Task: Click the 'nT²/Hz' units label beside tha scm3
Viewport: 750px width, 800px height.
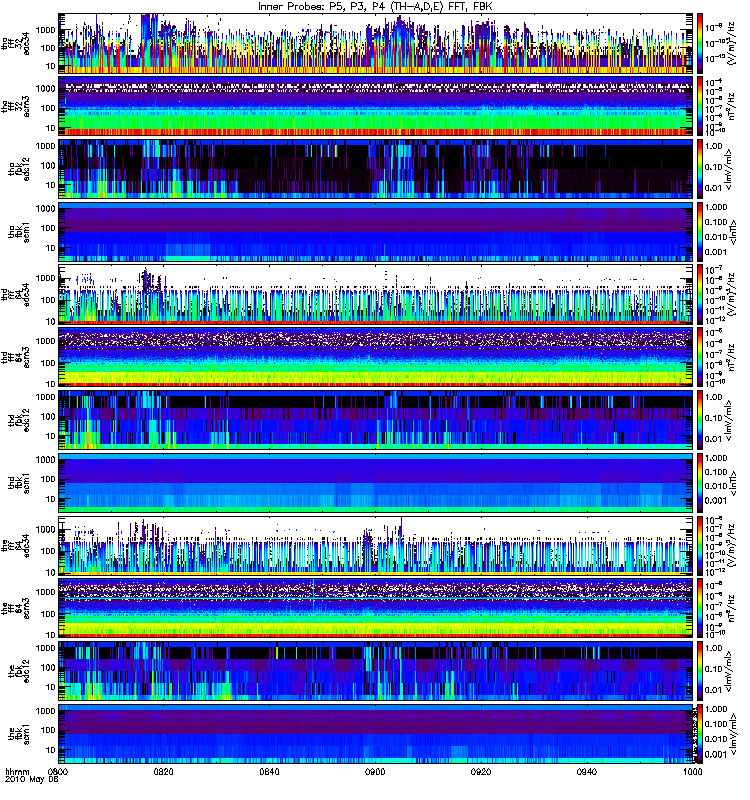Action: coord(730,107)
